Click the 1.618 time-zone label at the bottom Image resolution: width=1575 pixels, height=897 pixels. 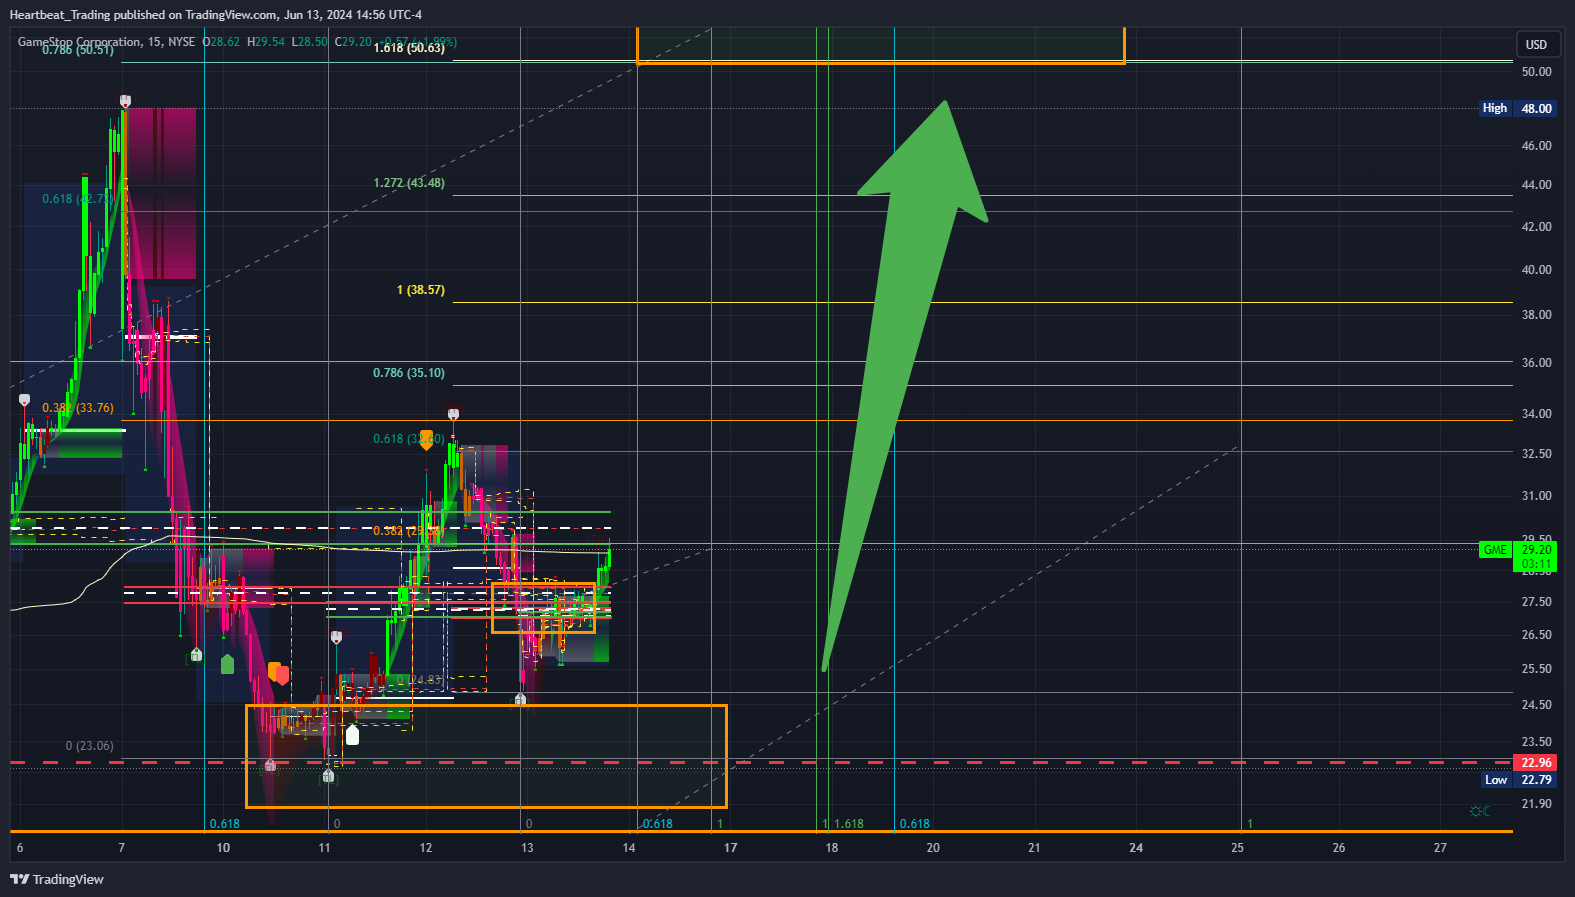[x=849, y=824]
